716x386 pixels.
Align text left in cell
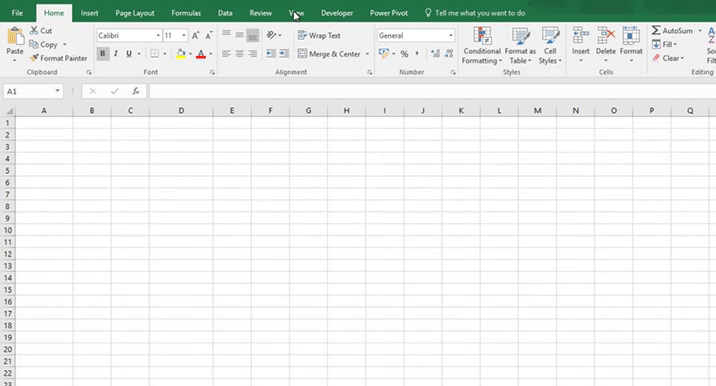tap(226, 53)
